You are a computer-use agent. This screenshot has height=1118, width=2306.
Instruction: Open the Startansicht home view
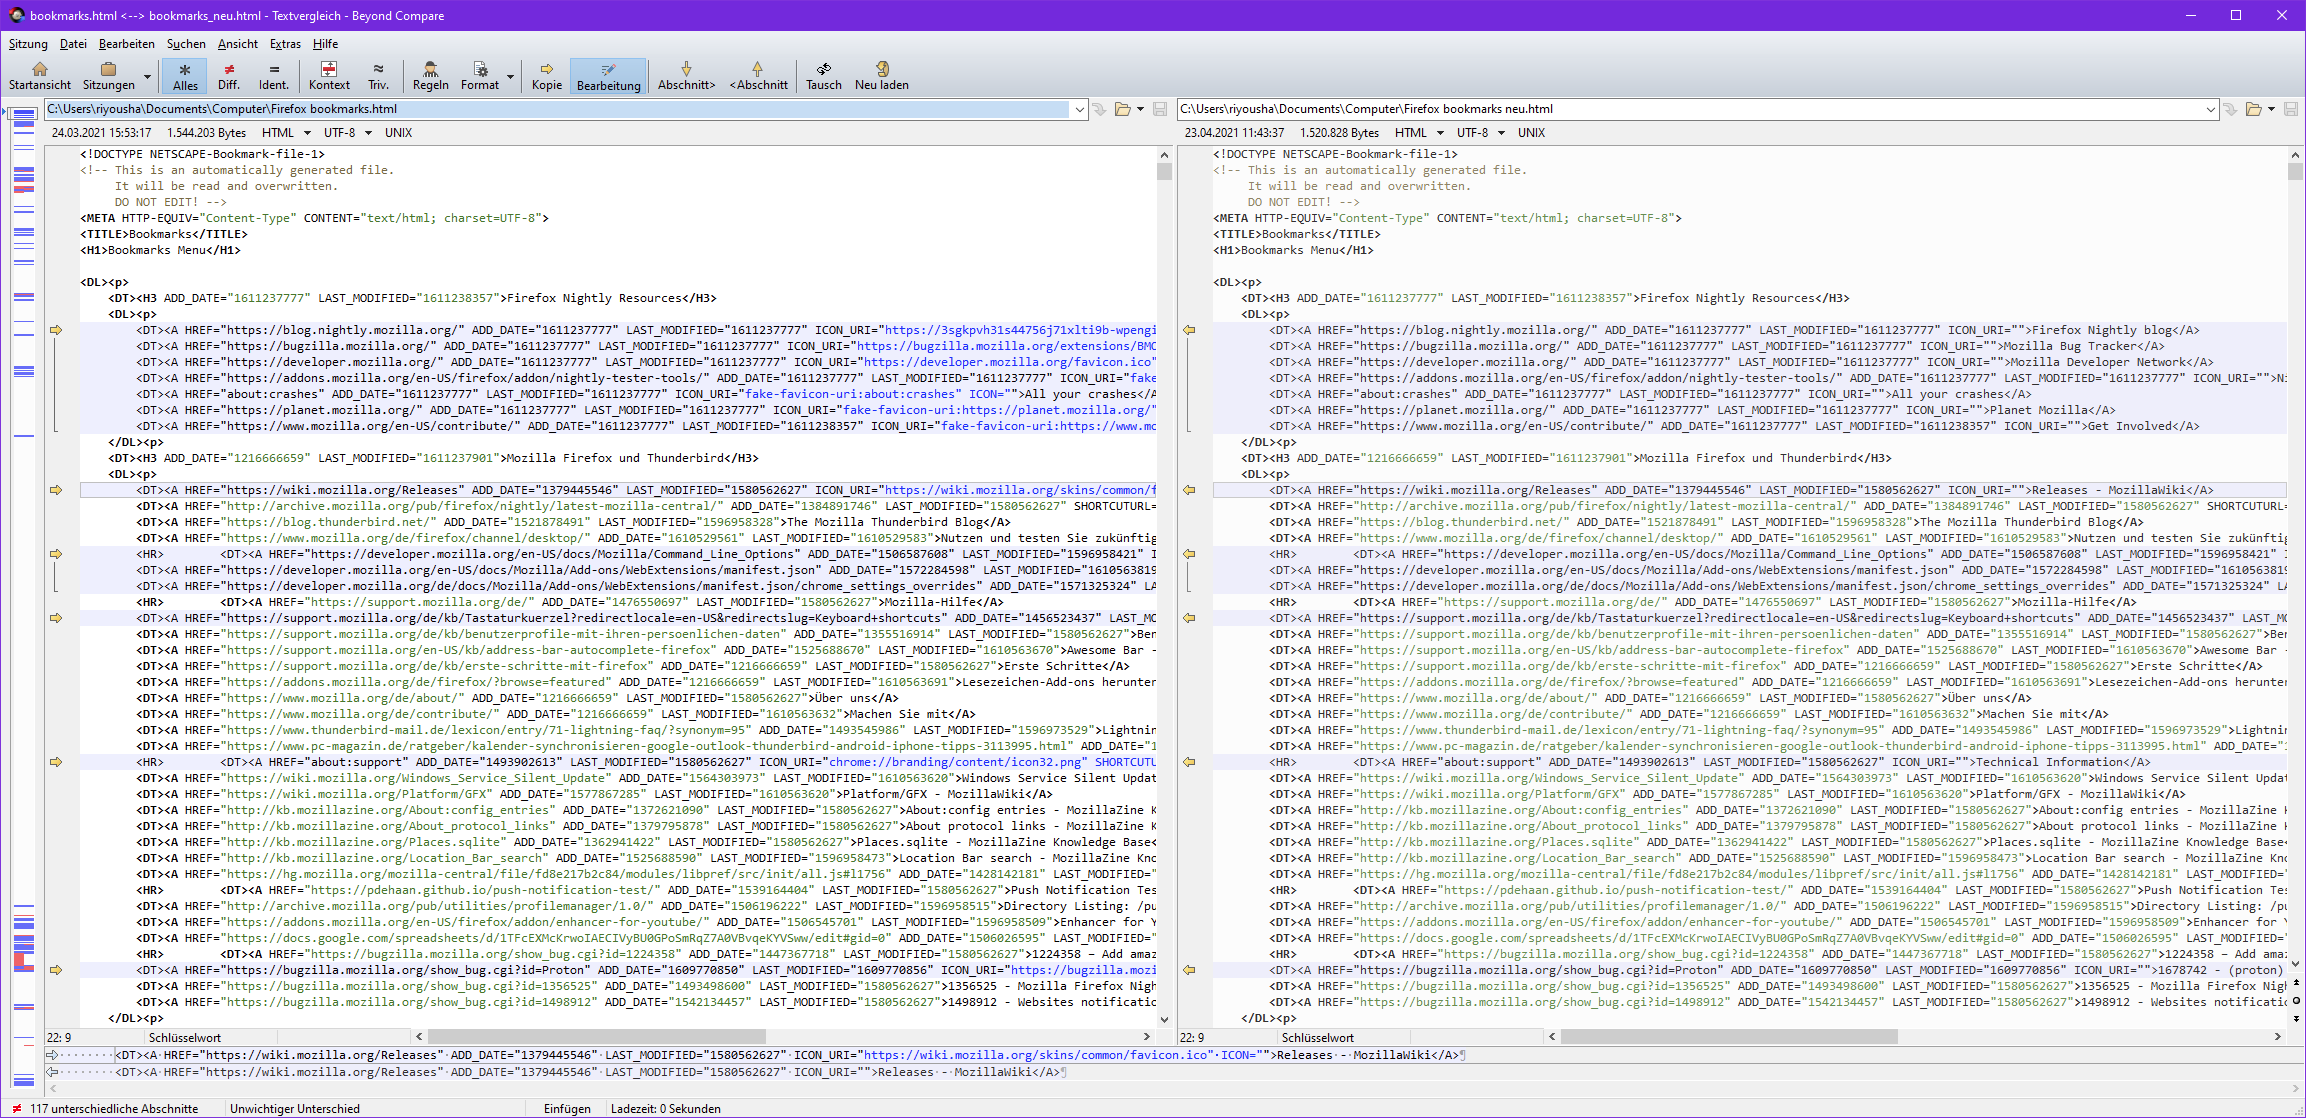pos(40,75)
